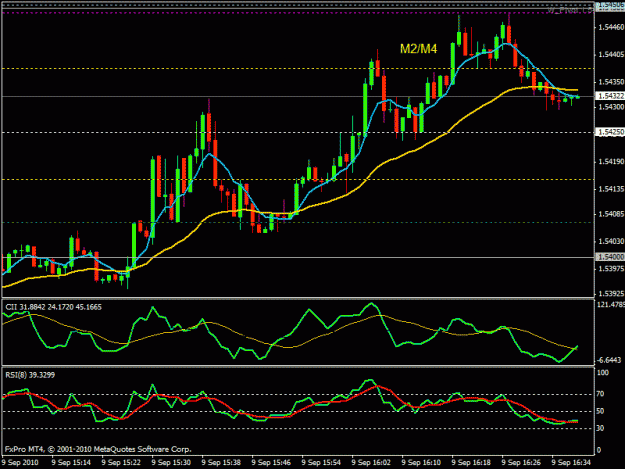Viewport: 625px width, 469px height.
Task: Click the 1.53975 price scale value
Action: click(611, 269)
